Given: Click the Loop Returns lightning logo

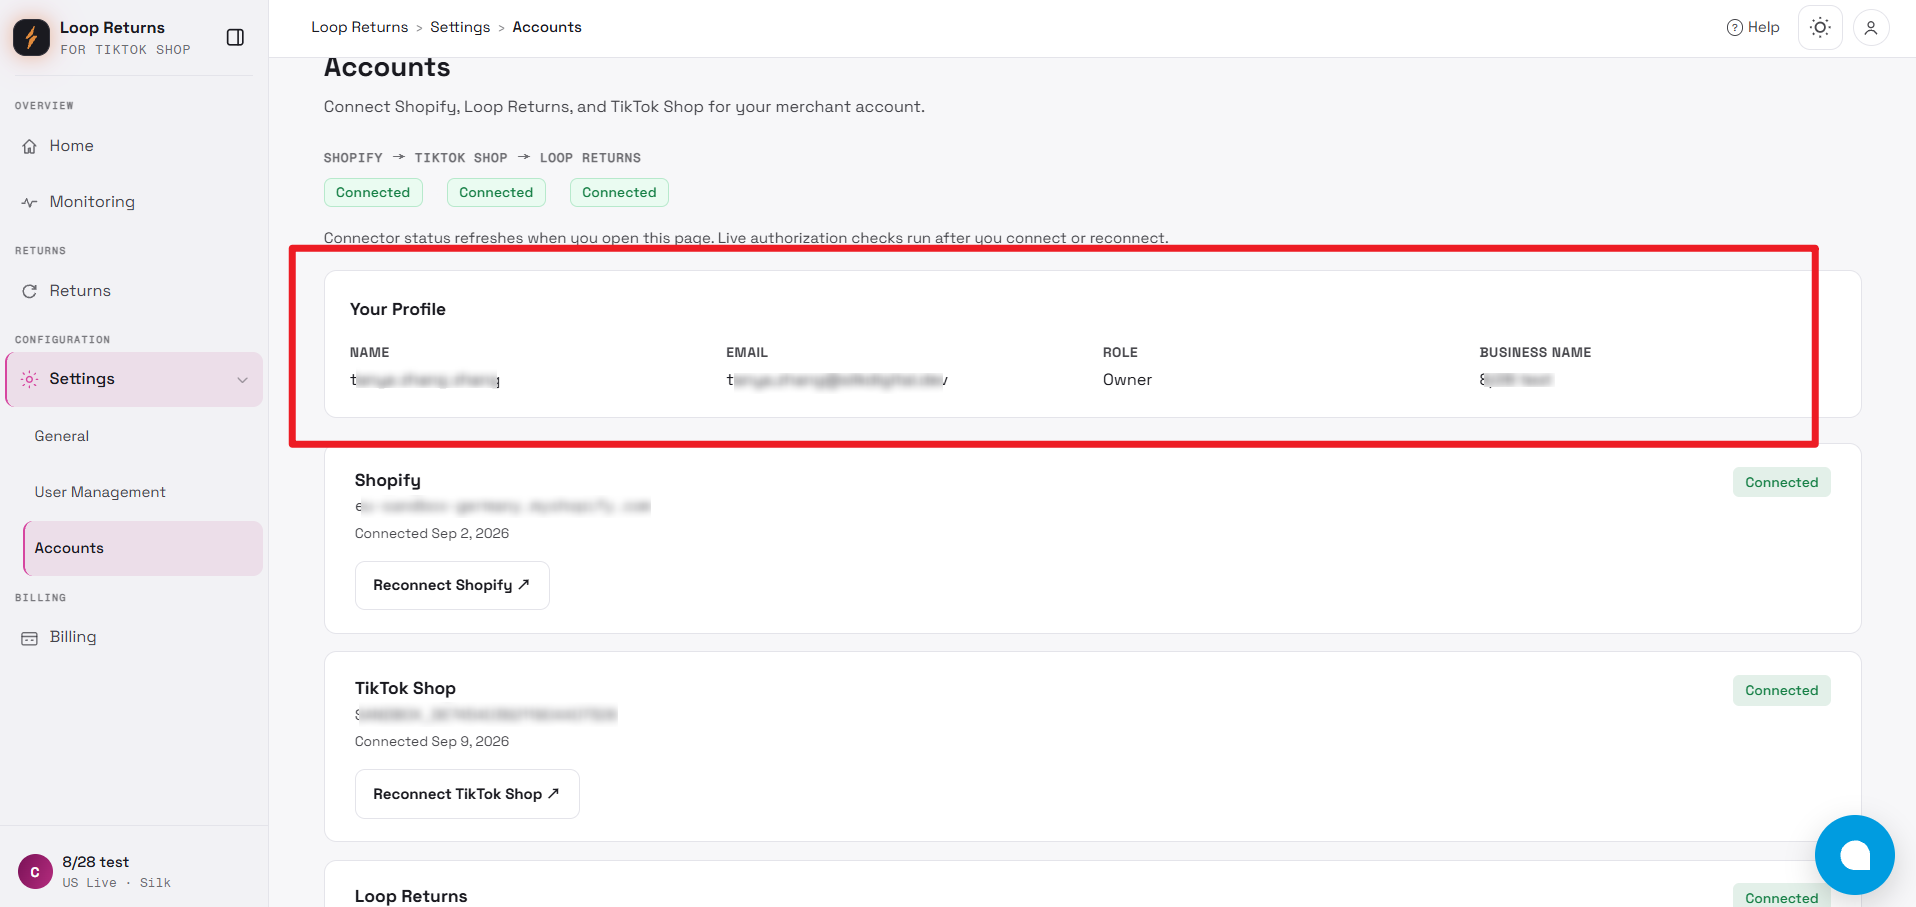Looking at the screenshot, I should point(31,37).
